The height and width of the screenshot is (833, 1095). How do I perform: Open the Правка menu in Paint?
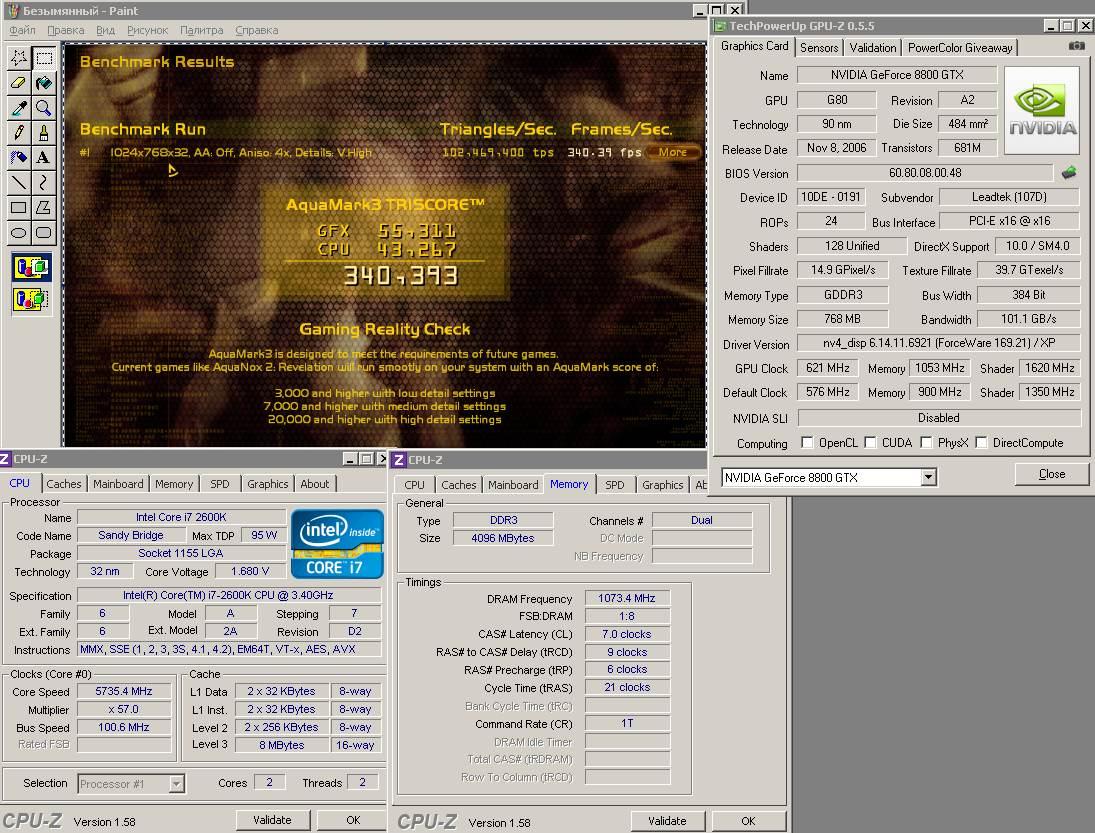66,30
